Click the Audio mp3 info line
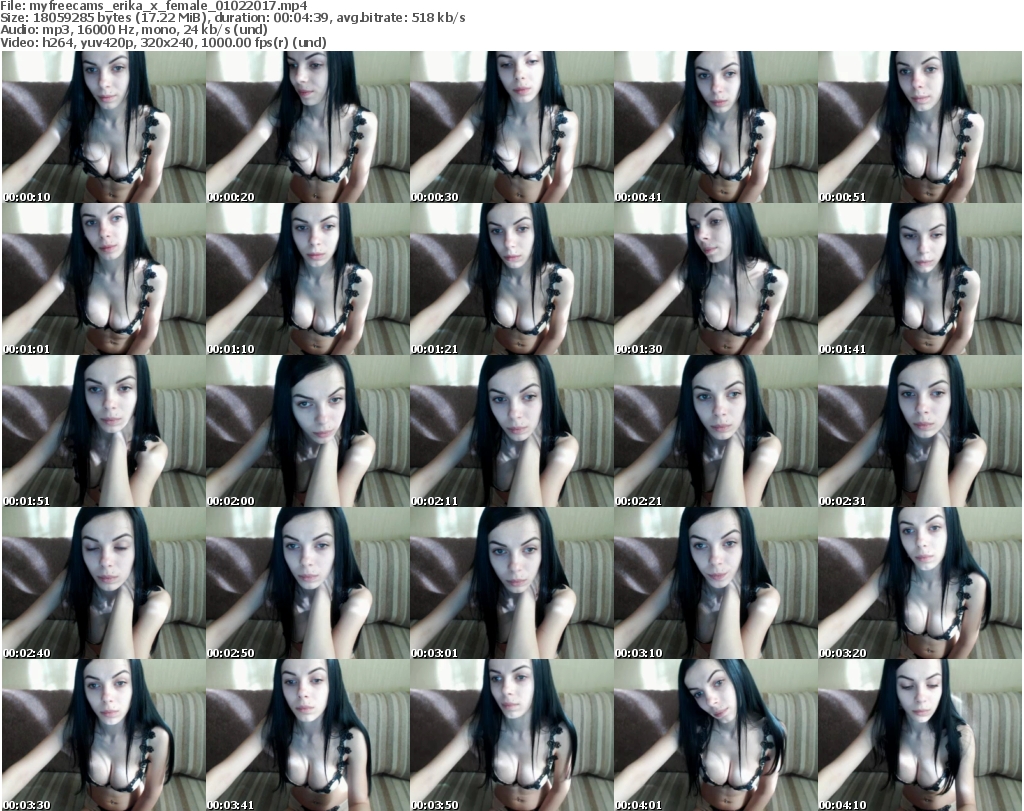1024x811 pixels. [134, 30]
